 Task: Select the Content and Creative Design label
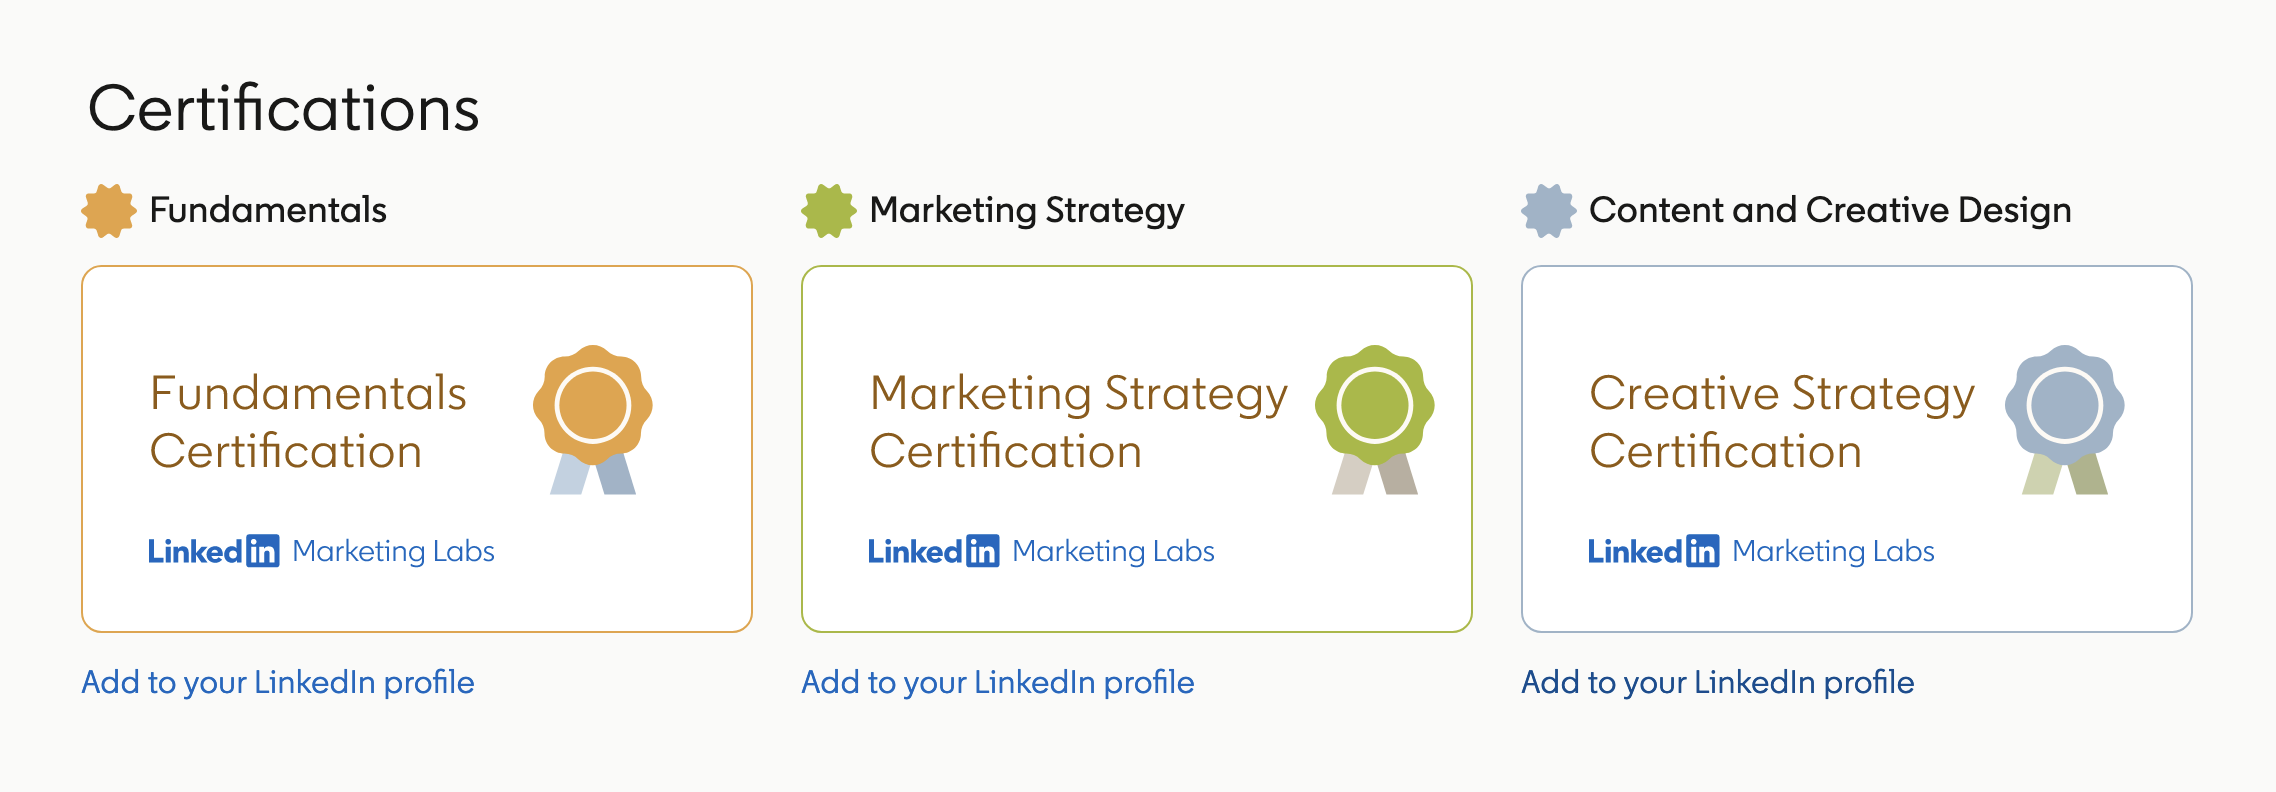[1830, 210]
